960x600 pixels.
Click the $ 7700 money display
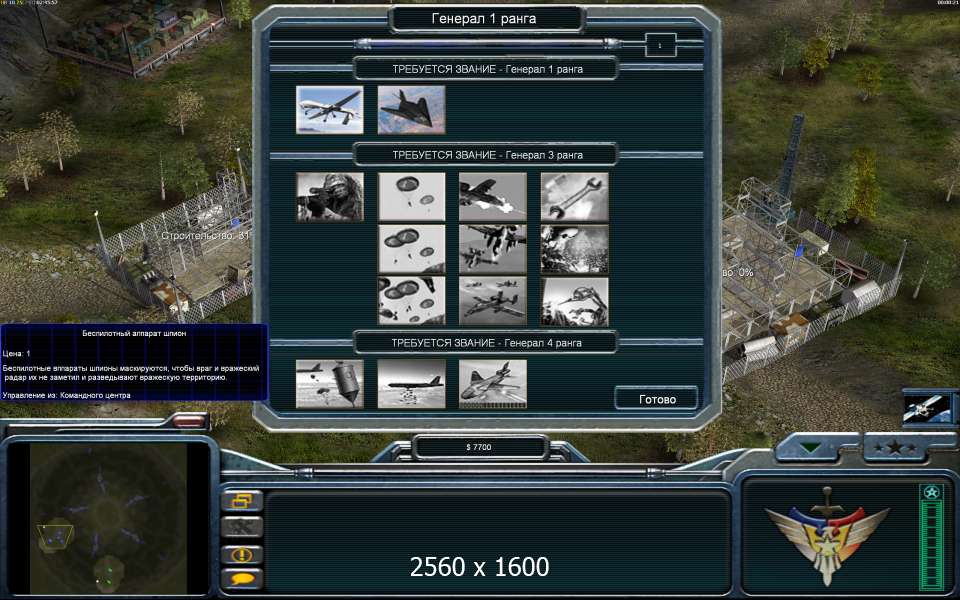coord(479,447)
